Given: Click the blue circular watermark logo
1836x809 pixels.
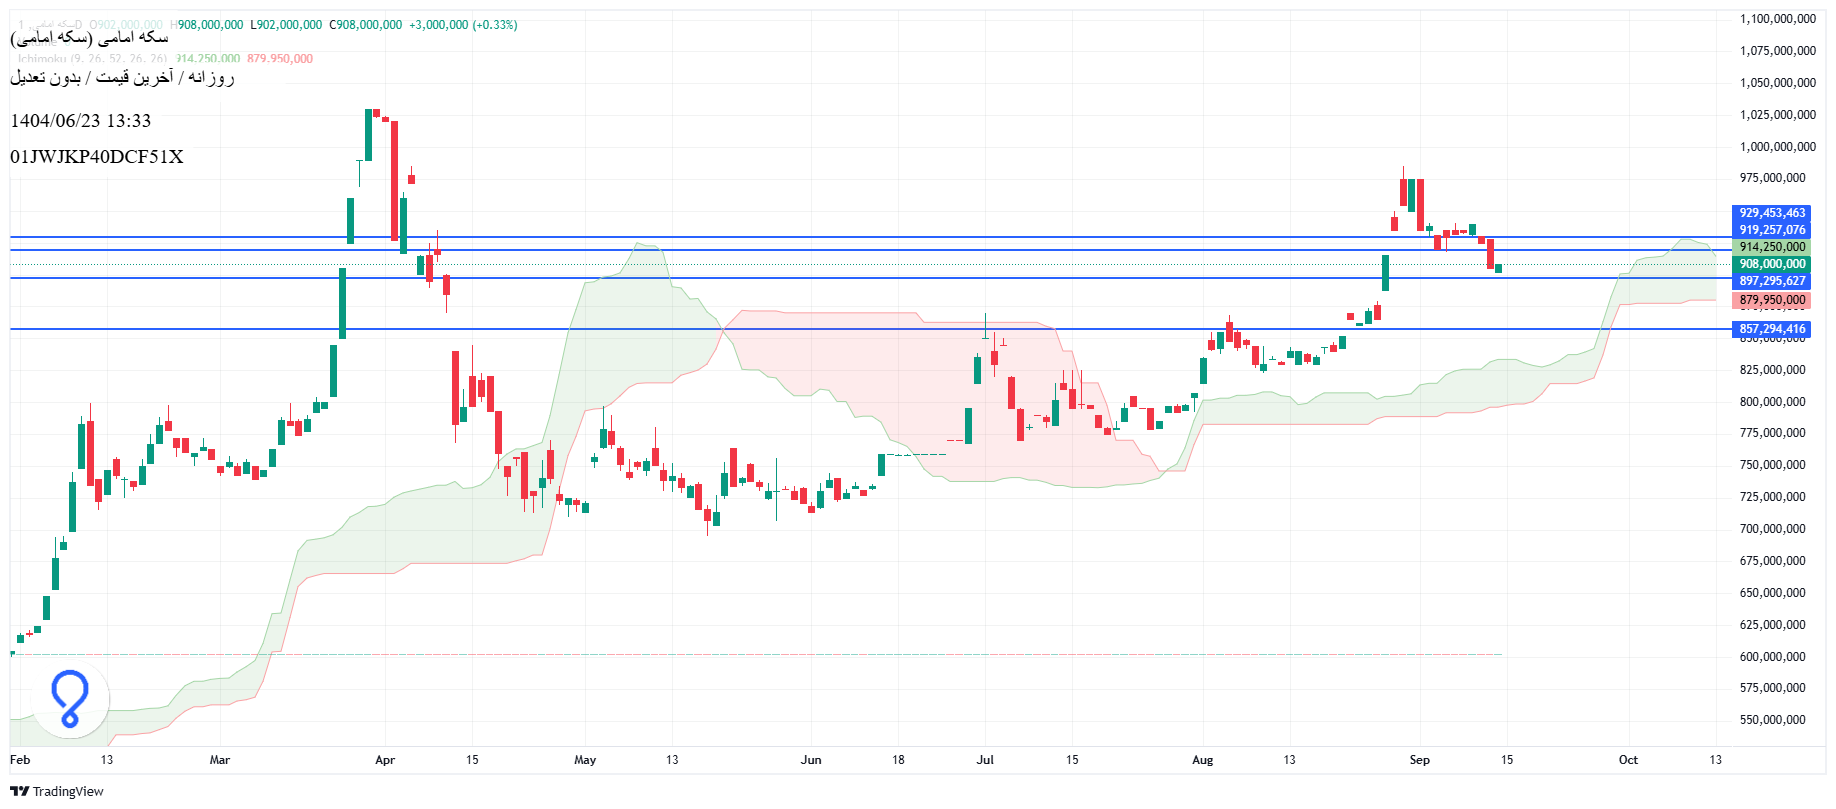Looking at the screenshot, I should pos(69,699).
